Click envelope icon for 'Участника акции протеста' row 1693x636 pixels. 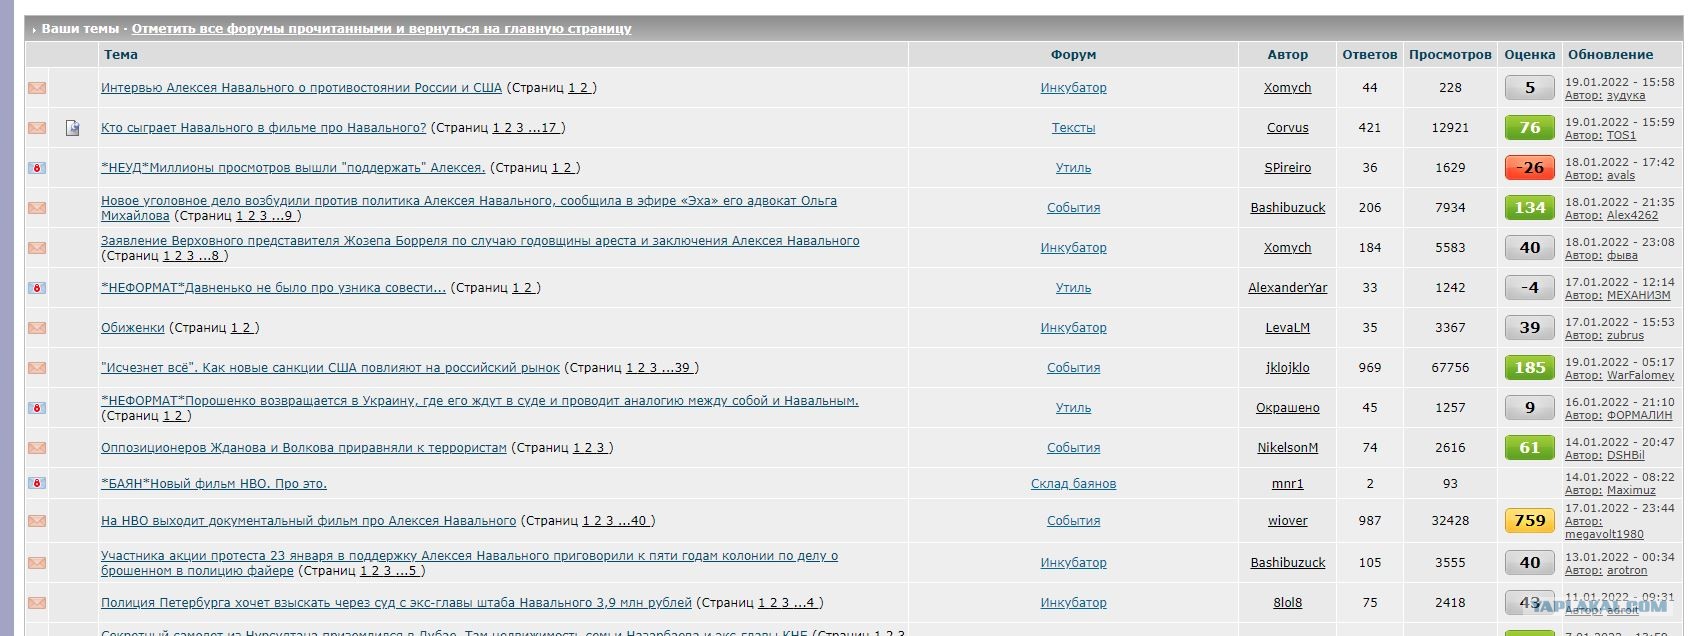pyautogui.click(x=37, y=563)
